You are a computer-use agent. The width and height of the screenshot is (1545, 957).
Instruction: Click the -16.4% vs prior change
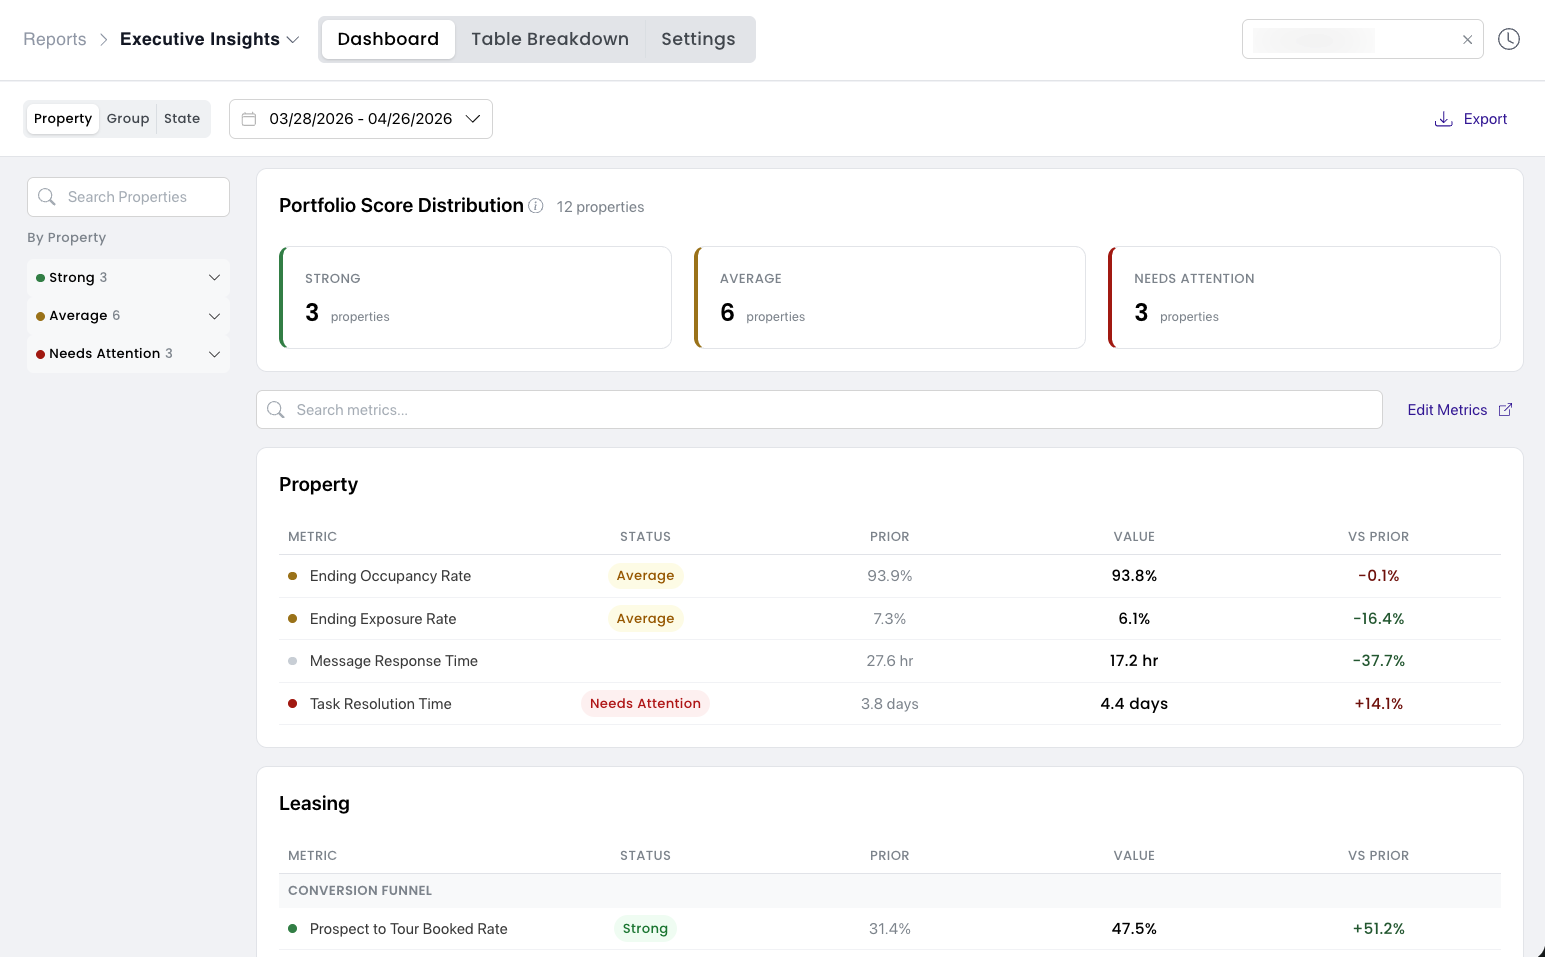[x=1378, y=619]
